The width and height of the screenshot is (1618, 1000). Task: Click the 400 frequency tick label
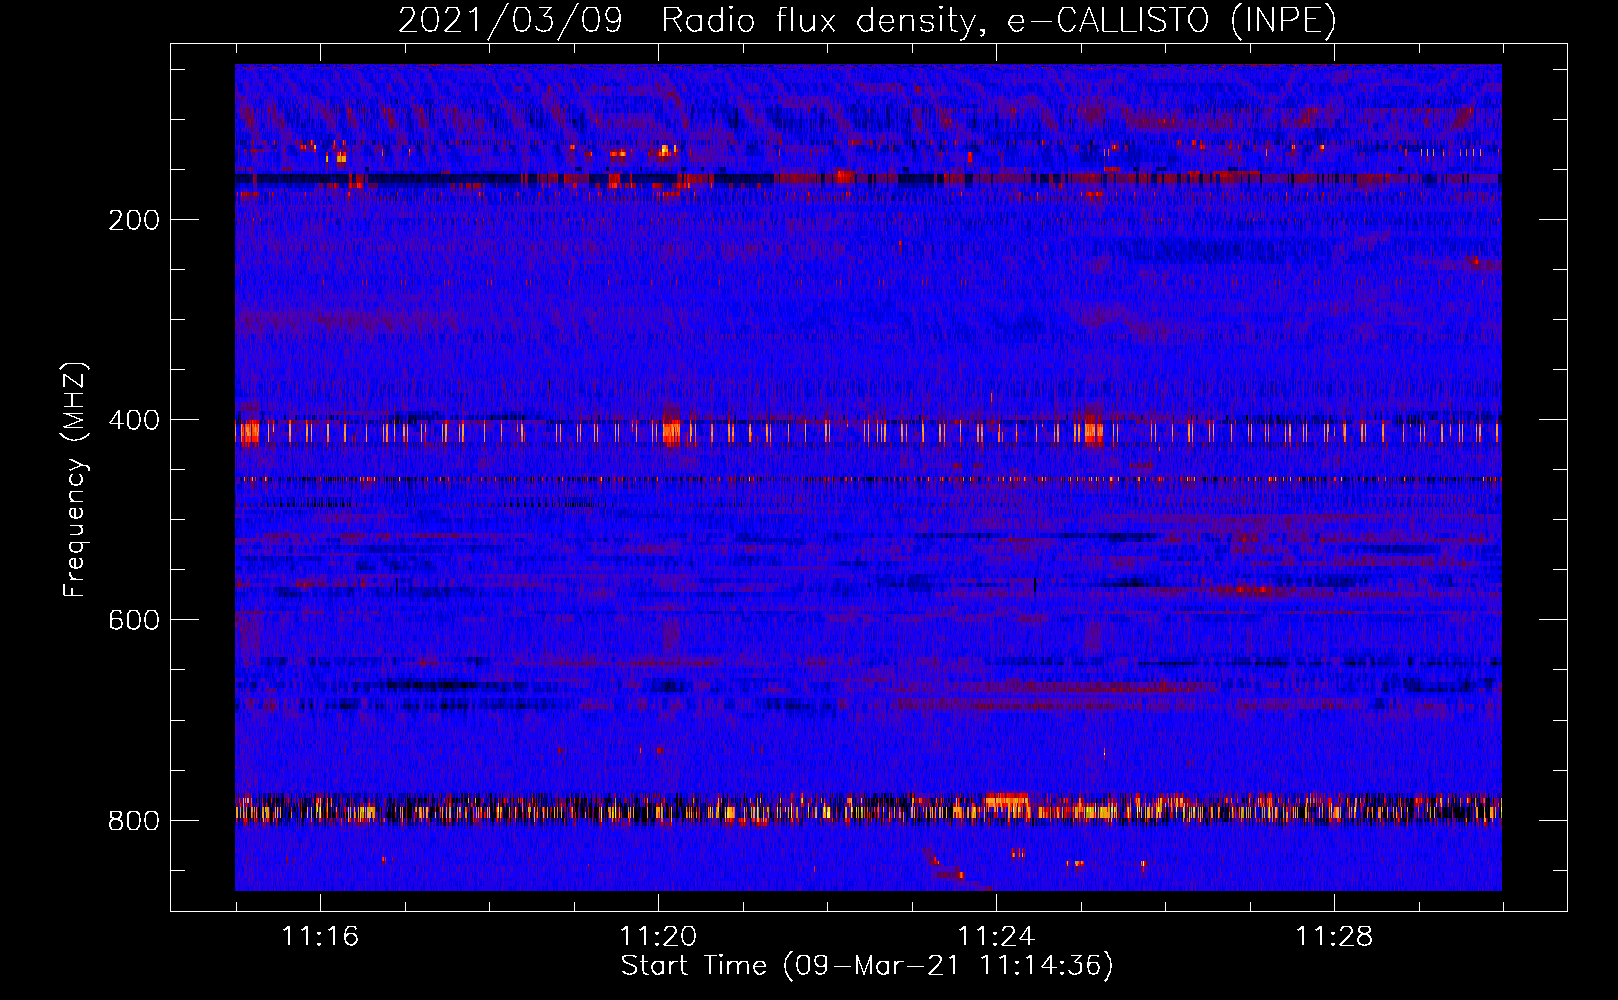click(134, 420)
